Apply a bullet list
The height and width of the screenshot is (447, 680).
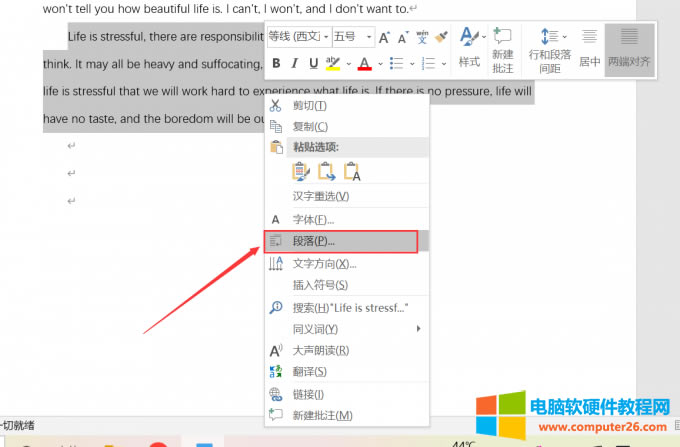[396, 63]
